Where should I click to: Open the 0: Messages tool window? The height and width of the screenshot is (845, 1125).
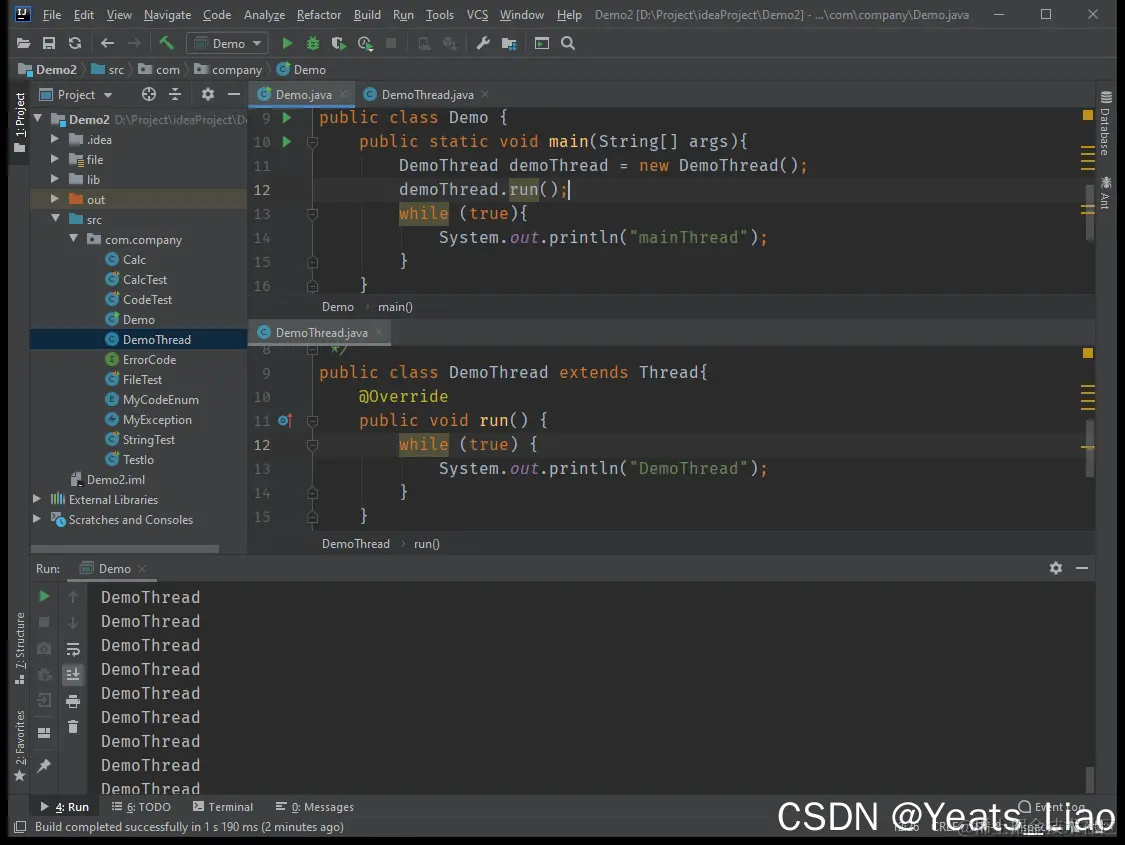pyautogui.click(x=314, y=807)
